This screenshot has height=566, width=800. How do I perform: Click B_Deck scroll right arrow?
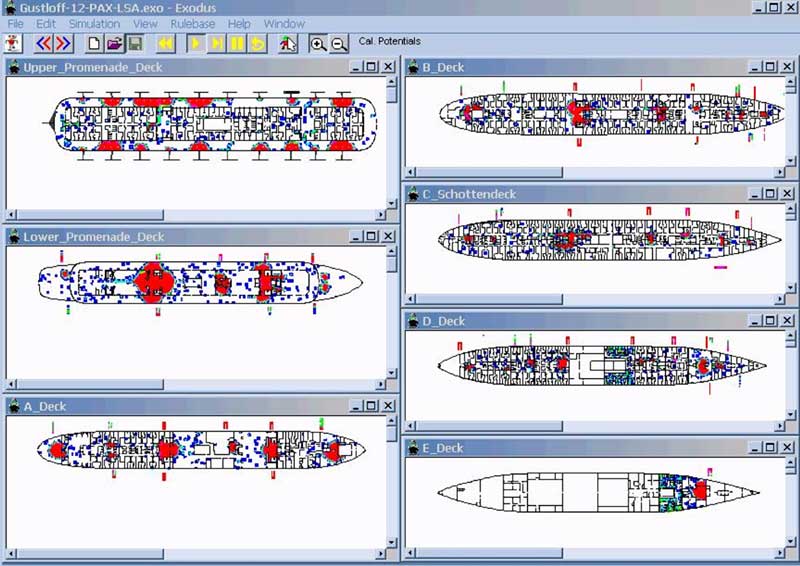point(780,173)
